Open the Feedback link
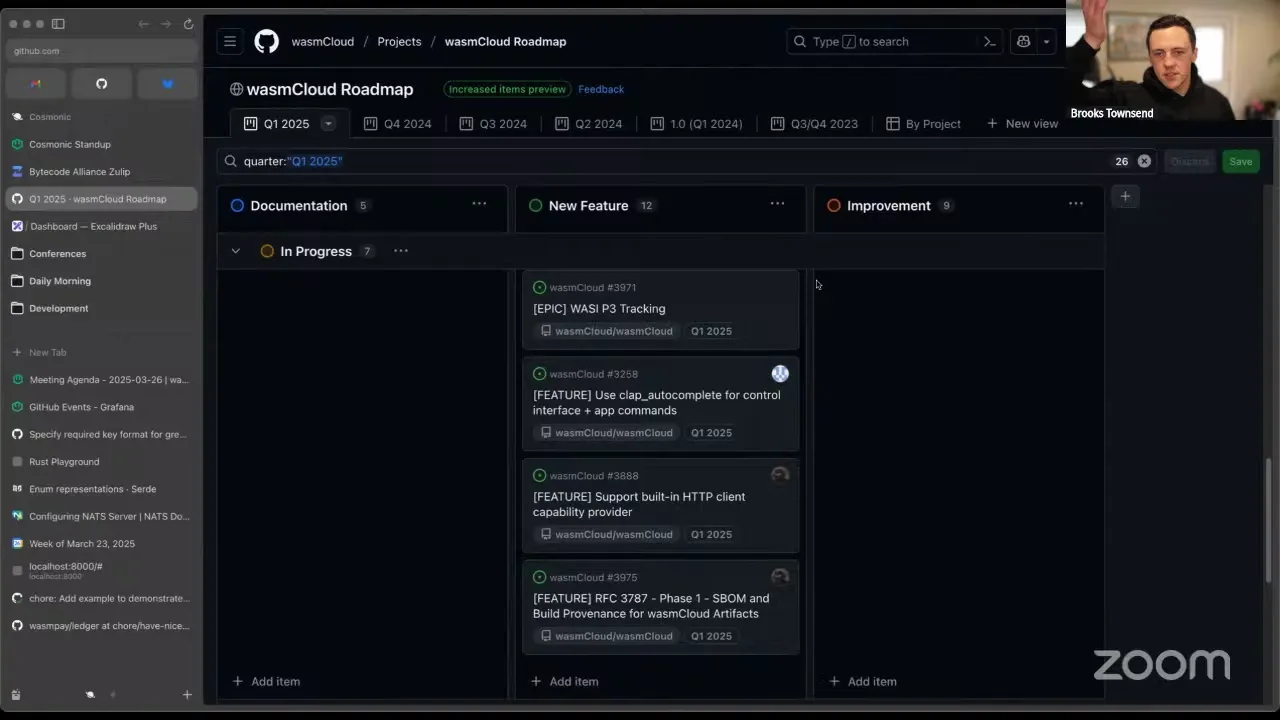The width and height of the screenshot is (1280, 720). tap(601, 89)
